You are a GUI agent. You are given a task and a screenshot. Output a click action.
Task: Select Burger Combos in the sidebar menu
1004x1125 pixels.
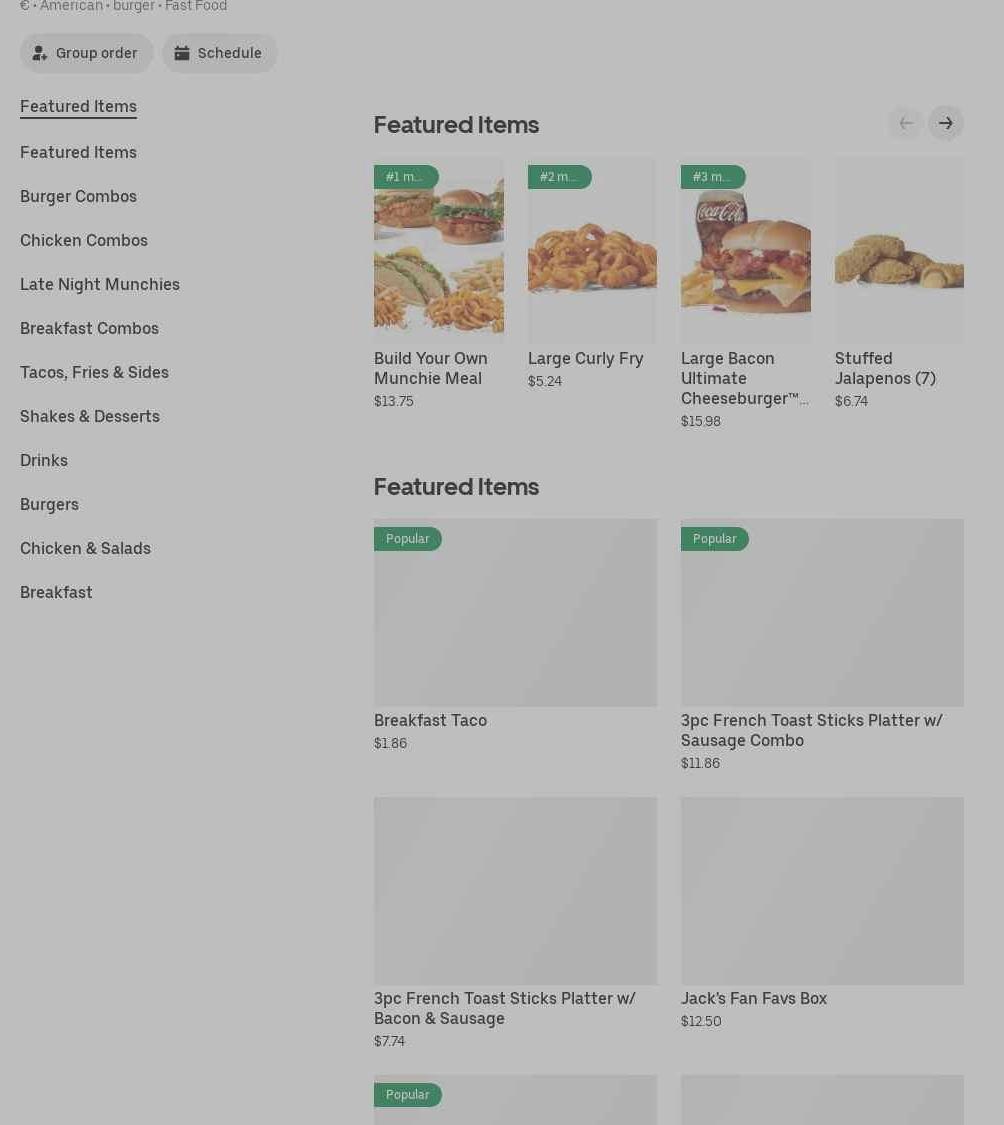78,196
